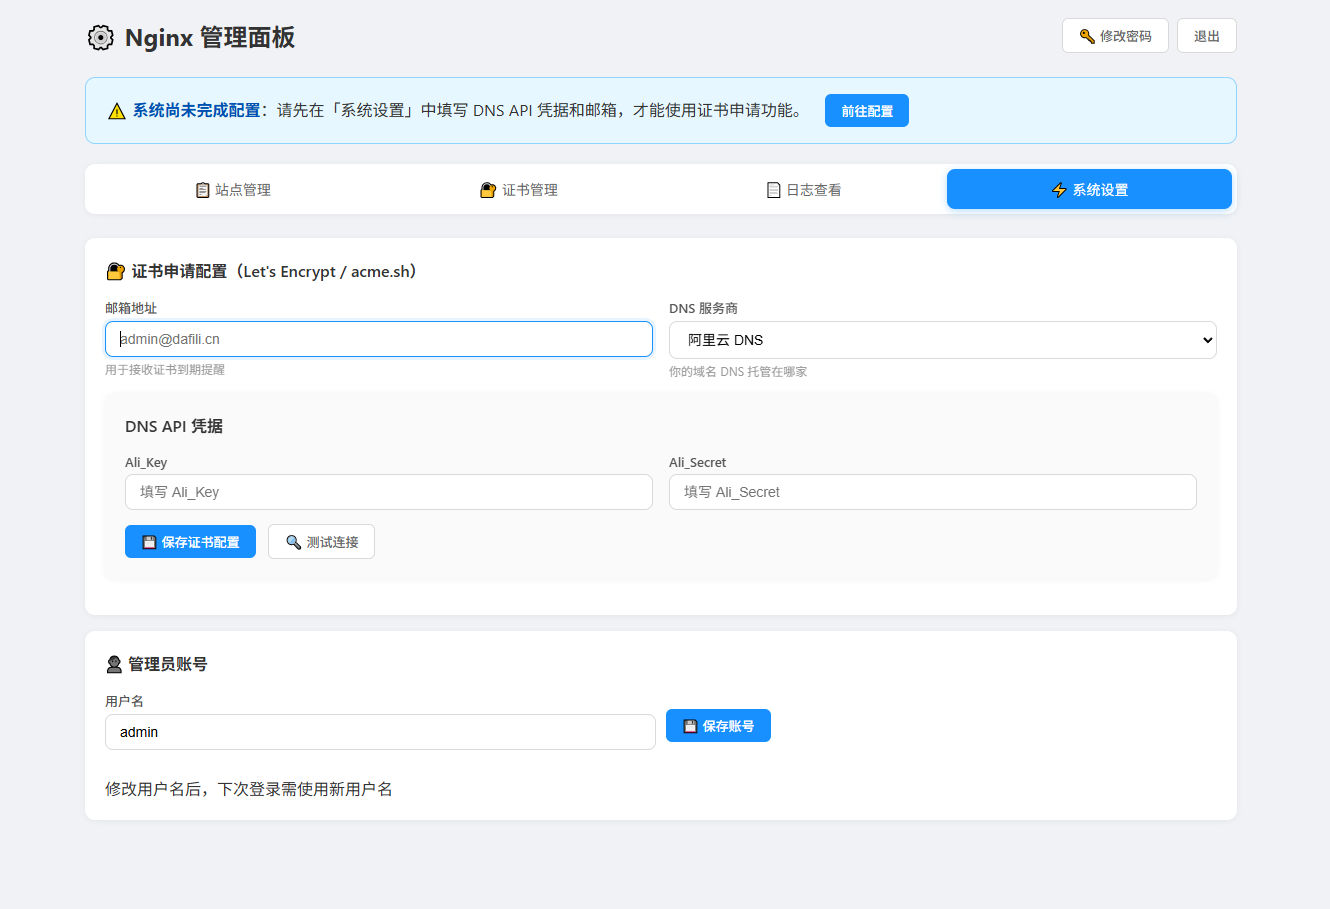1330x909 pixels.
Task: Click the clipboard icon for 站点管理
Action: (203, 190)
